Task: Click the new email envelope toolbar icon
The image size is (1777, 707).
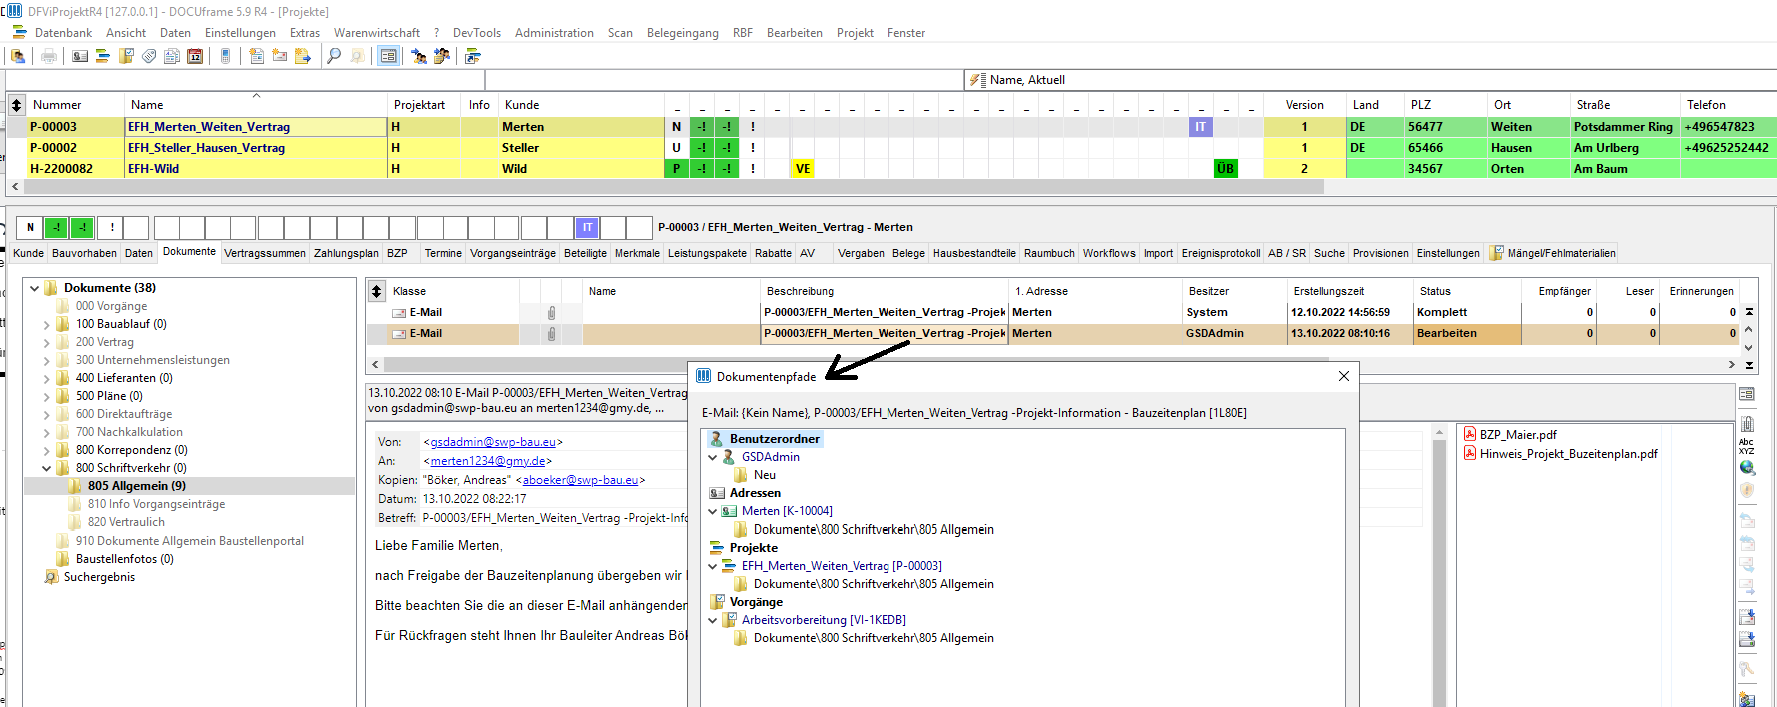Action: pos(280,56)
